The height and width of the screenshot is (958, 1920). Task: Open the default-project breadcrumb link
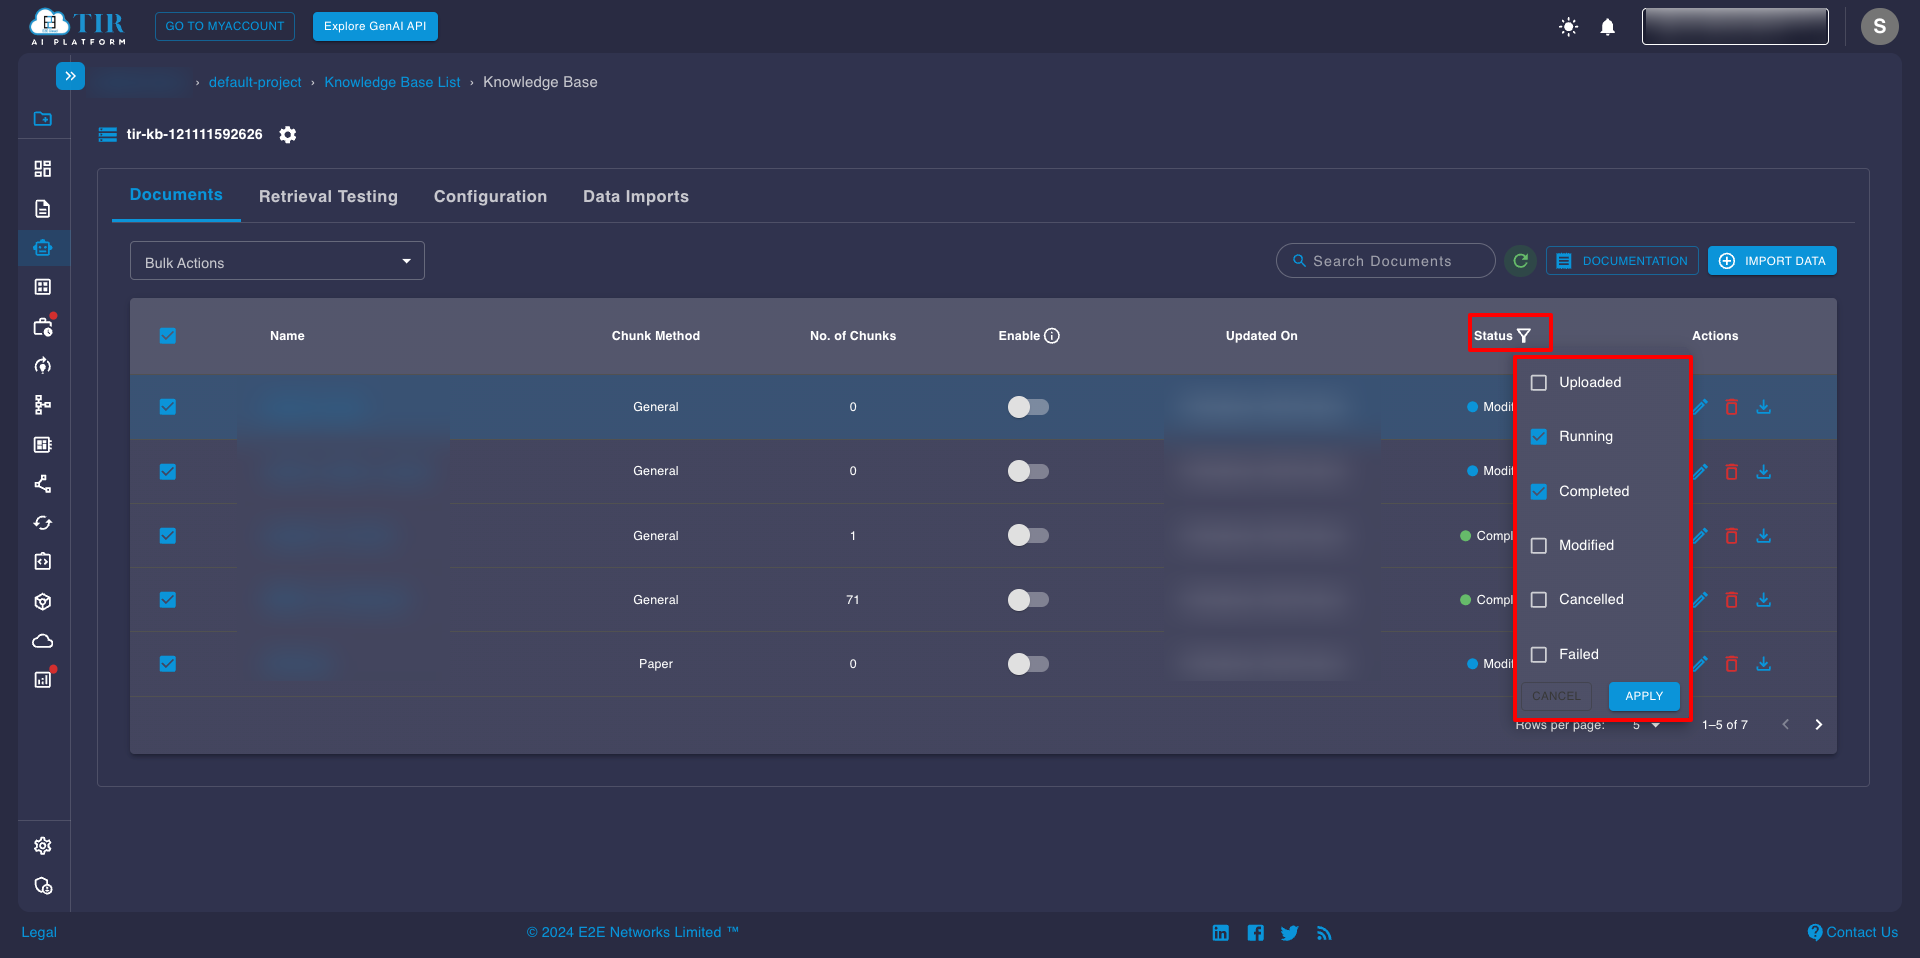click(x=255, y=82)
